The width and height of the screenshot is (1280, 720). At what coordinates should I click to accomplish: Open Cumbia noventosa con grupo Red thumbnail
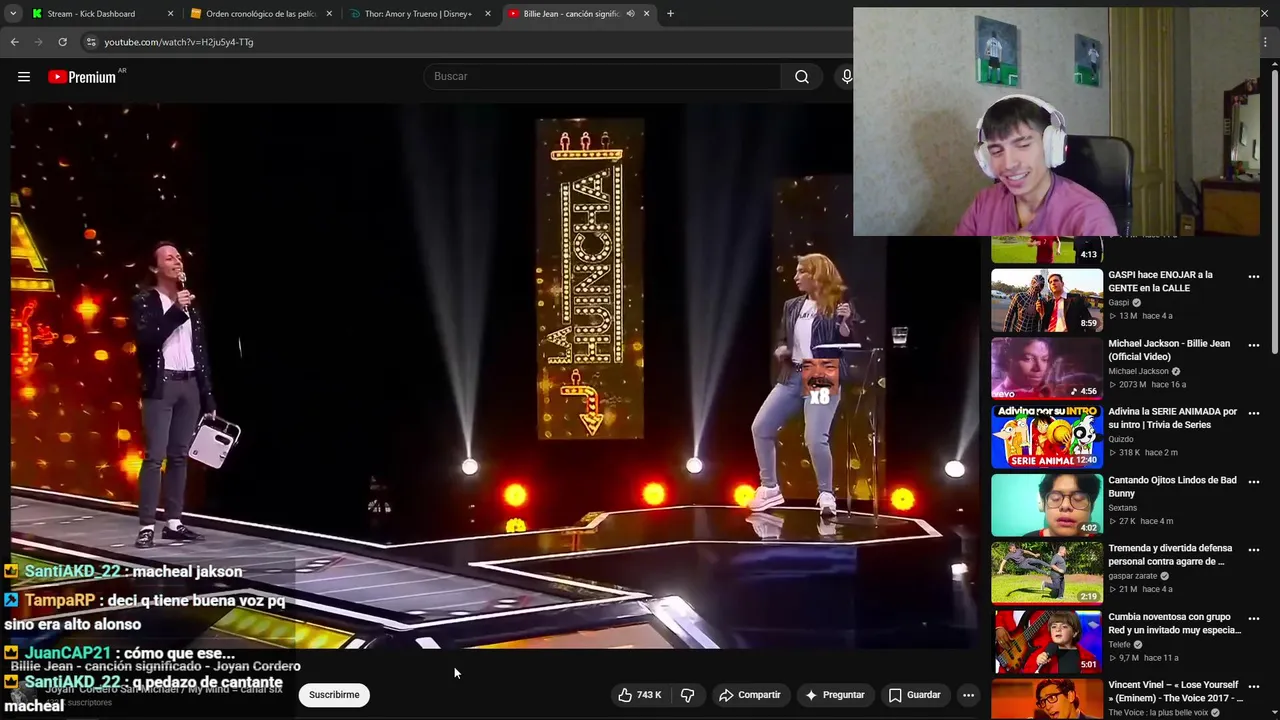coord(1047,642)
